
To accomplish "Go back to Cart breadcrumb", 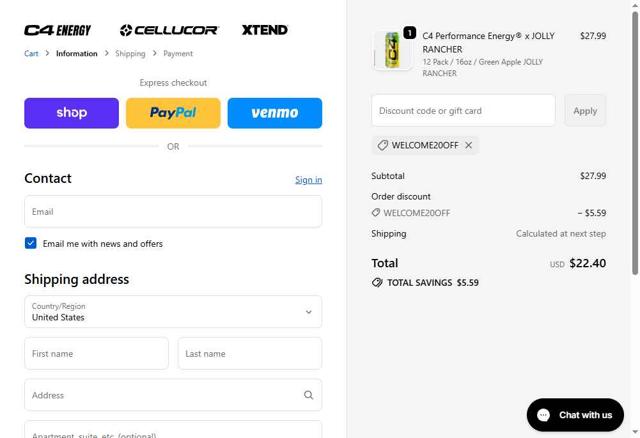I will (32, 54).
